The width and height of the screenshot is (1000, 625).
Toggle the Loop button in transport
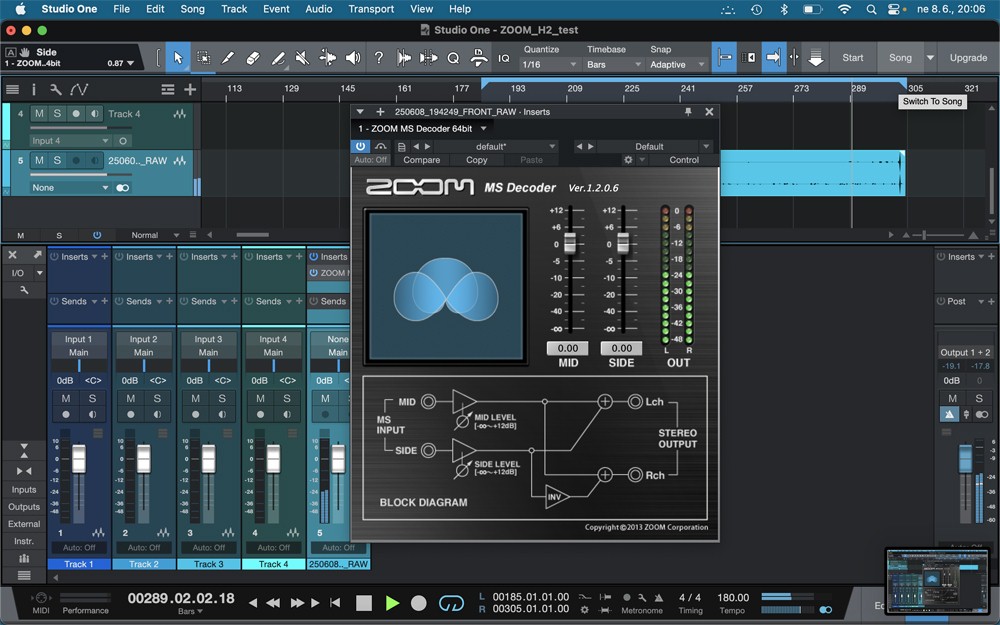point(451,603)
